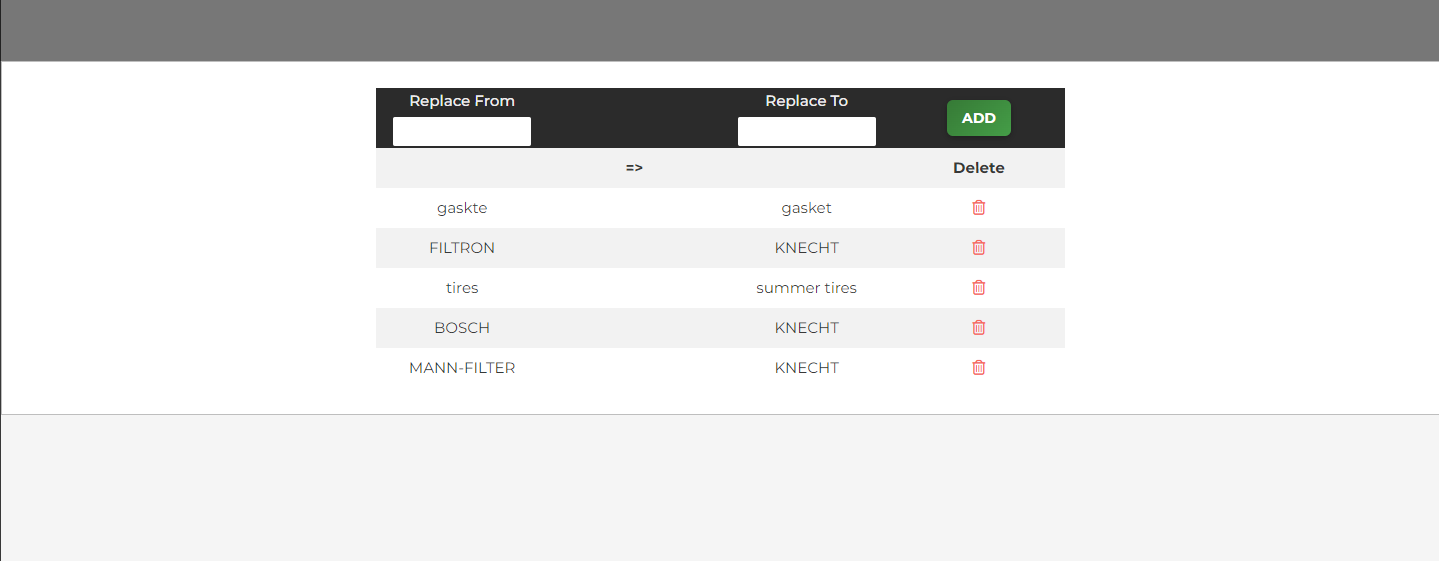Click the 'summer tires' replacement text
Image resolution: width=1439 pixels, height=561 pixels.
point(806,288)
